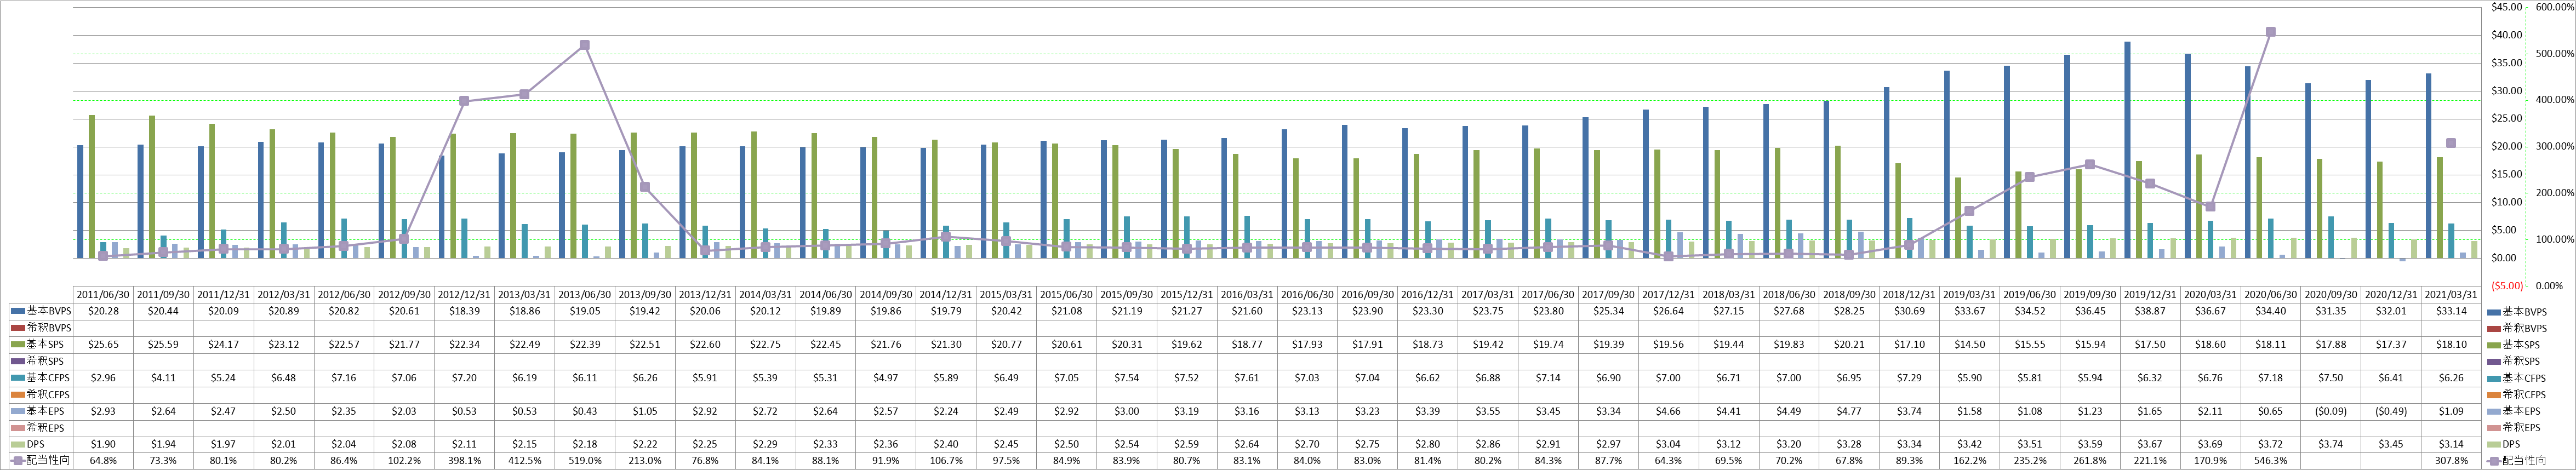Select the 546.3% 配当性向 cell for 2020/06/30
Viewport: 2576px width, 470px height.
[x=2270, y=461]
